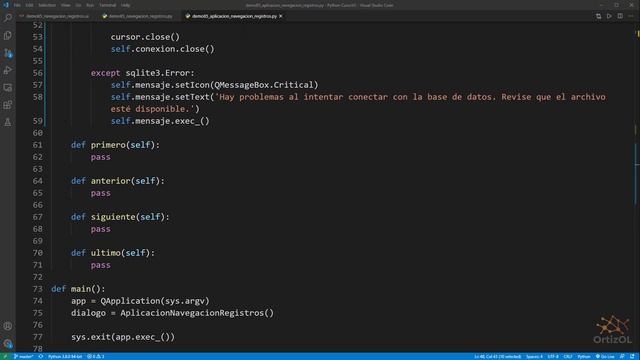Click 'QMessageBox.Critical' in setIcon line

[x=264, y=85]
